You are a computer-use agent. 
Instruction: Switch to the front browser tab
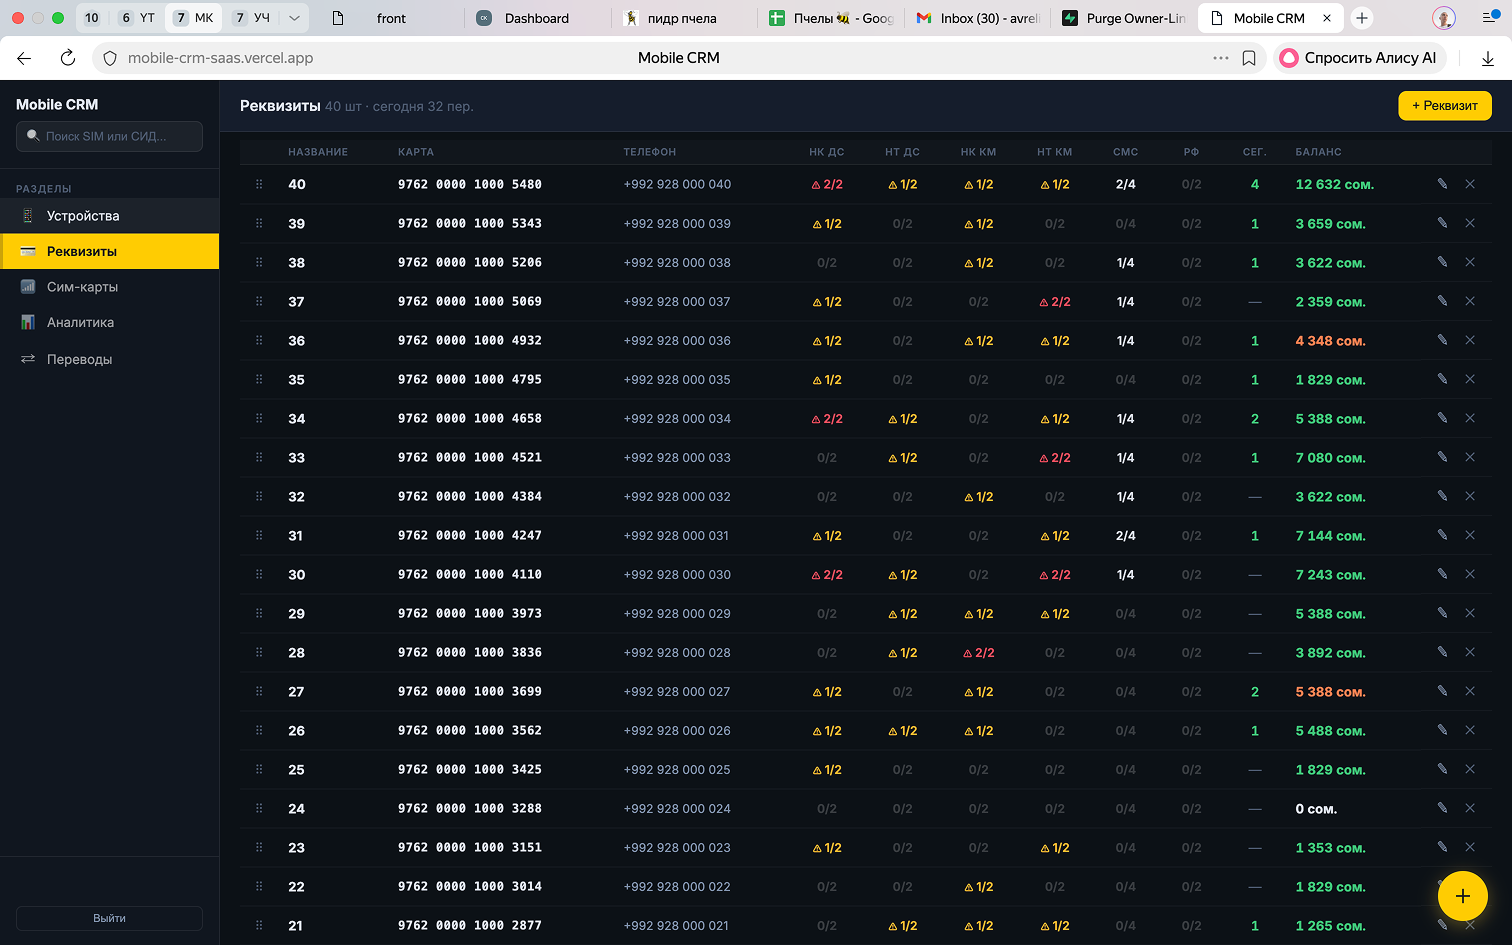pos(390,18)
